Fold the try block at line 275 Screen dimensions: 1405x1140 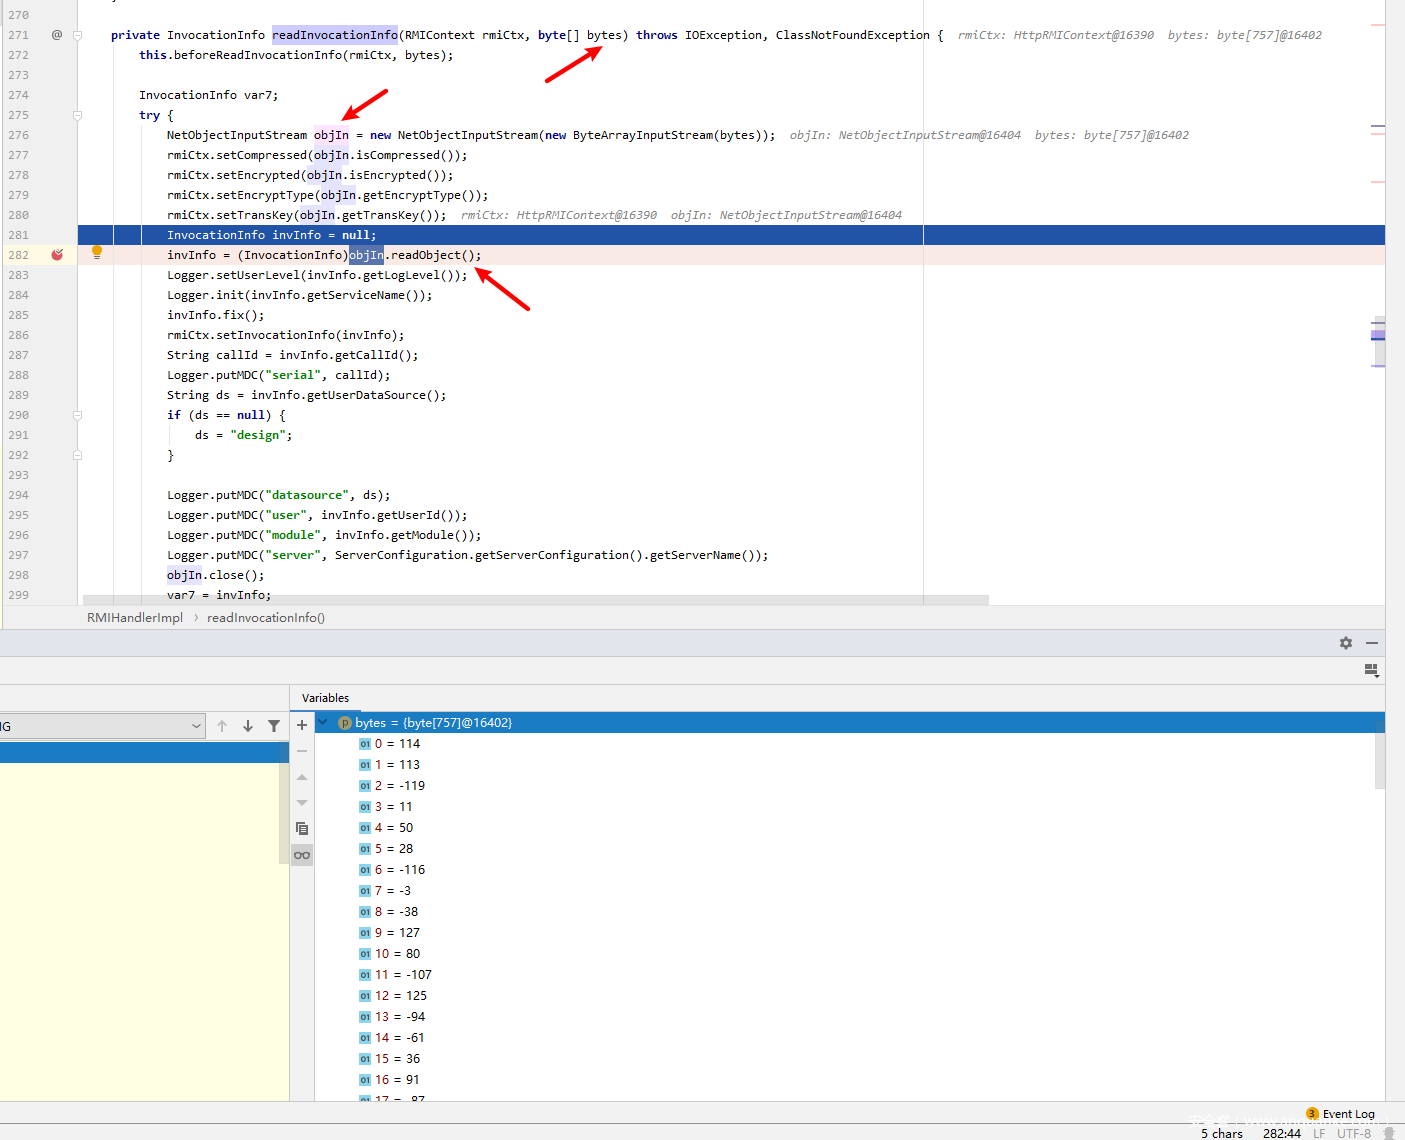click(x=77, y=115)
